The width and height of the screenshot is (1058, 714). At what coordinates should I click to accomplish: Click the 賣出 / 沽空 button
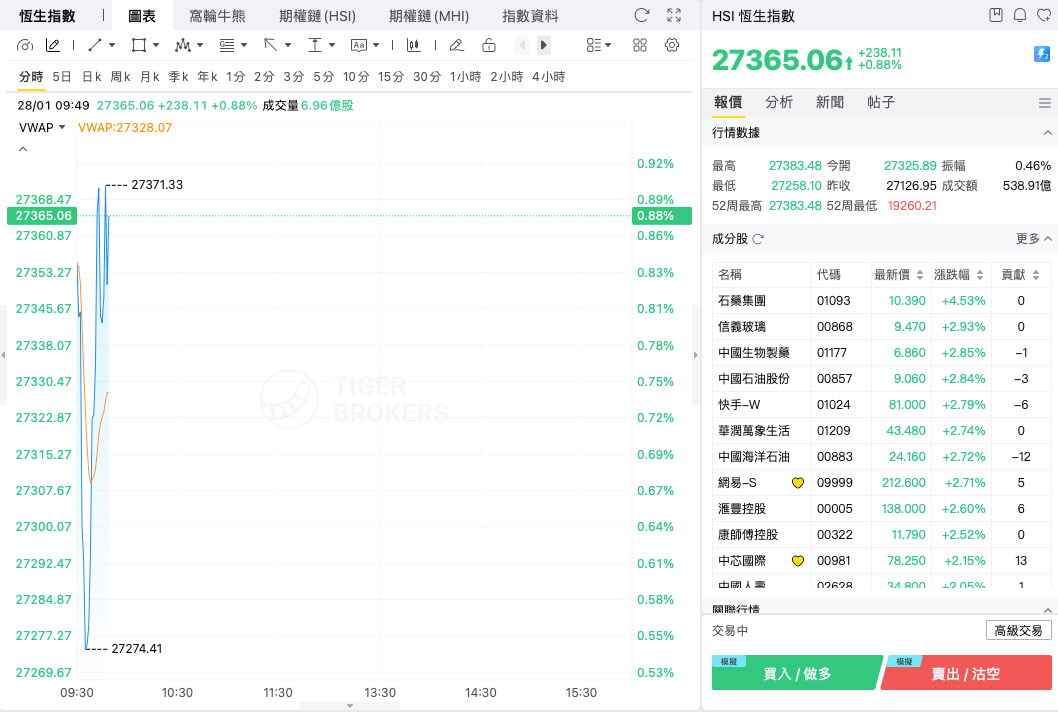(x=966, y=673)
